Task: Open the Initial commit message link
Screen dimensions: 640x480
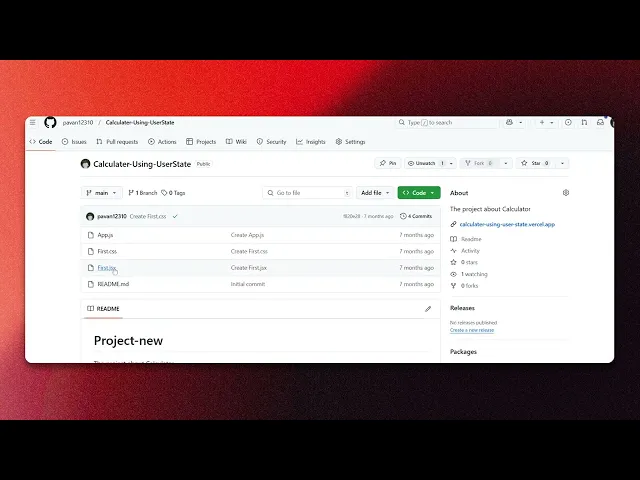Action: coord(248,284)
